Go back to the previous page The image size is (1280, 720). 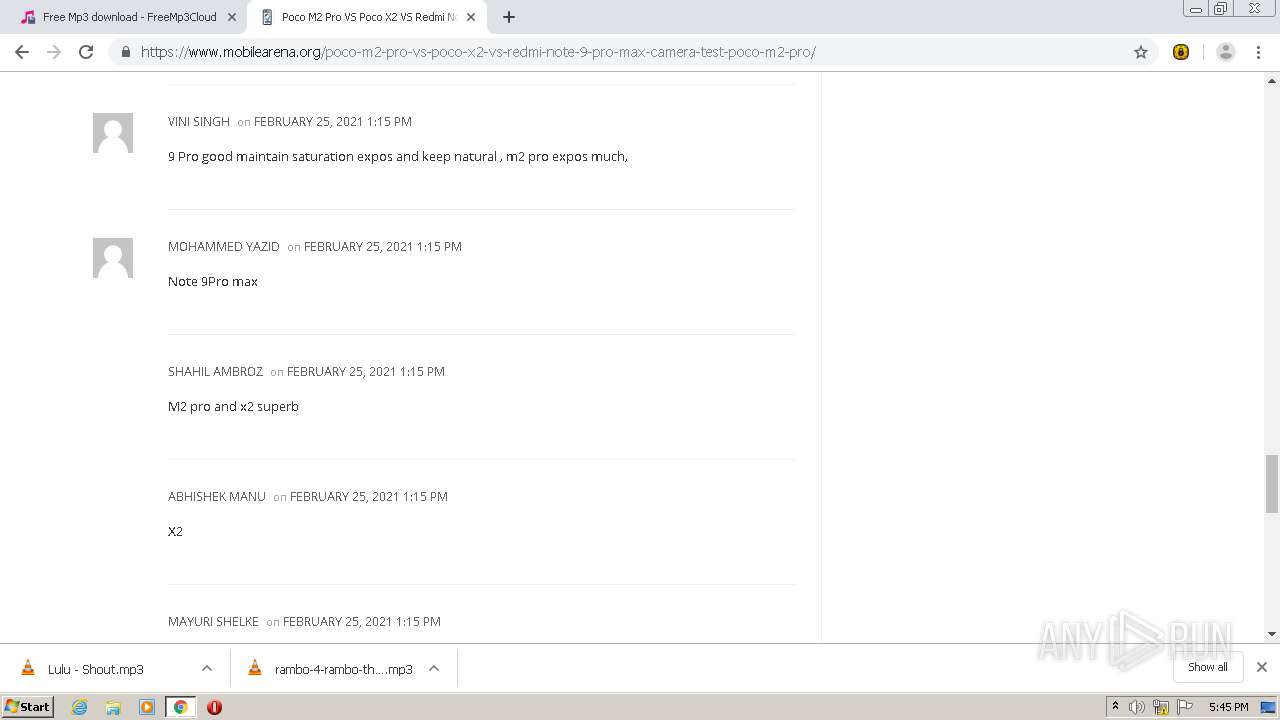(x=22, y=52)
